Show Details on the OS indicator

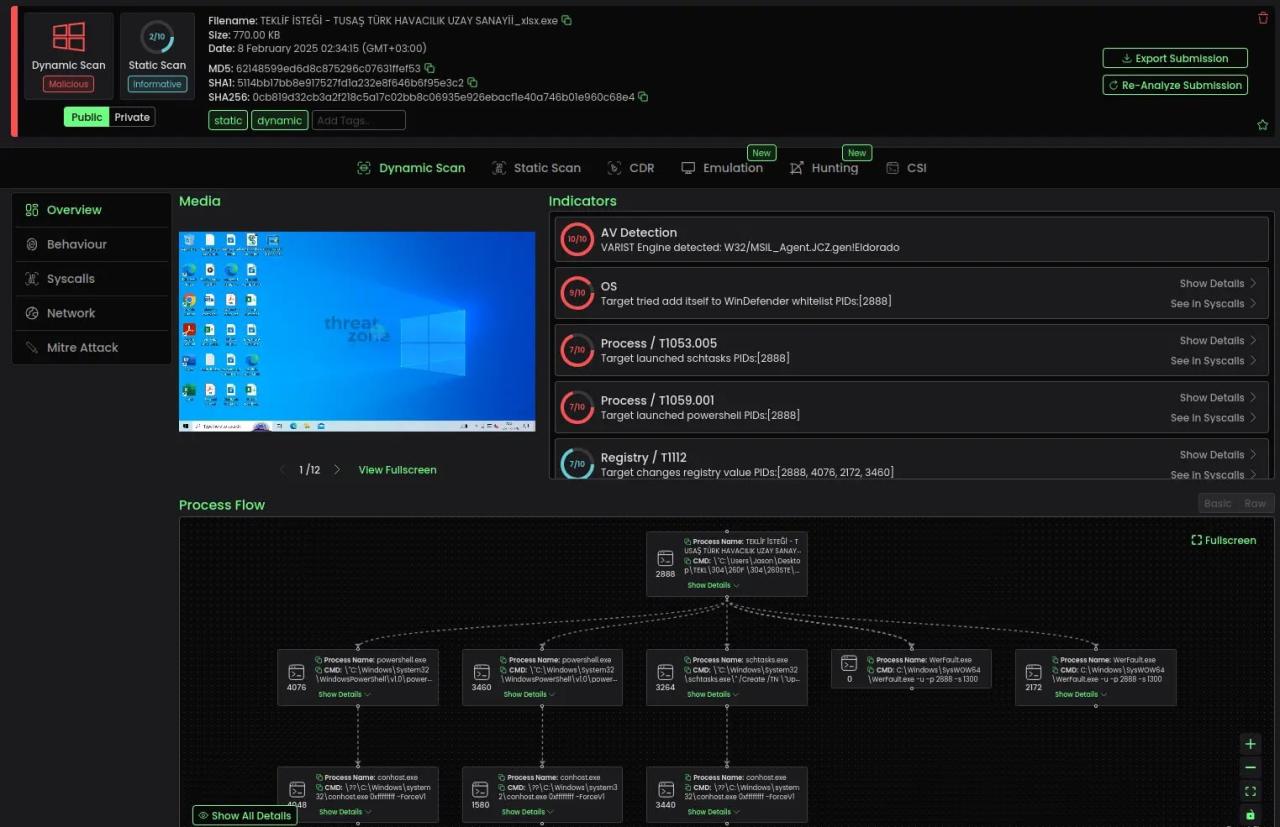tap(1211, 283)
